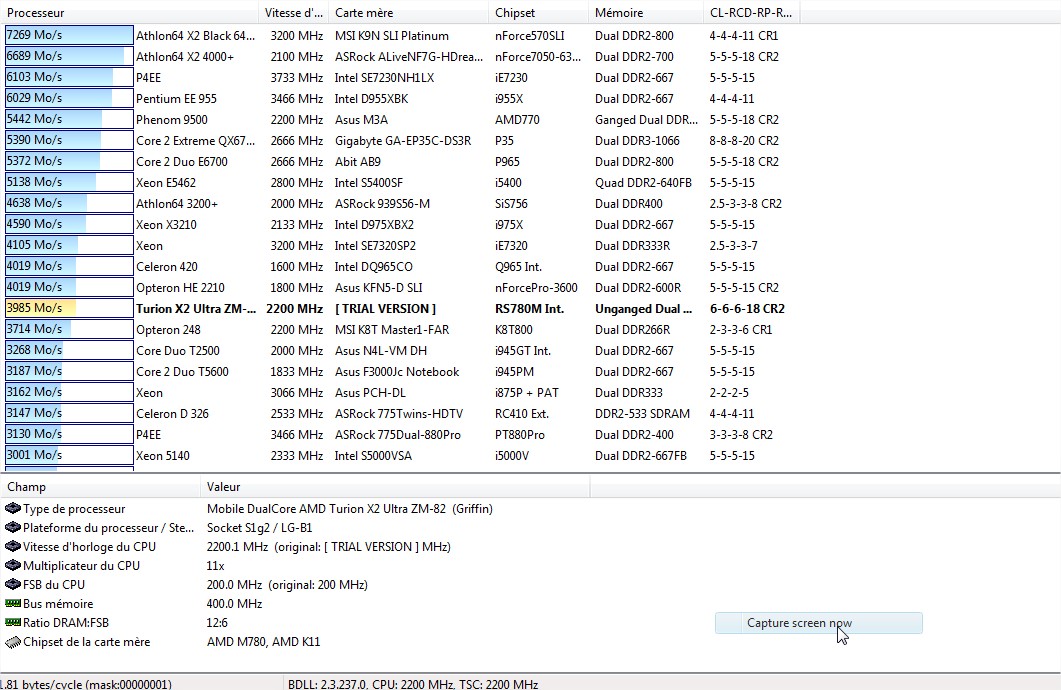Click the MSI K9N SLI Platinum motherboard cell
The height and width of the screenshot is (690, 1061).
(391, 36)
